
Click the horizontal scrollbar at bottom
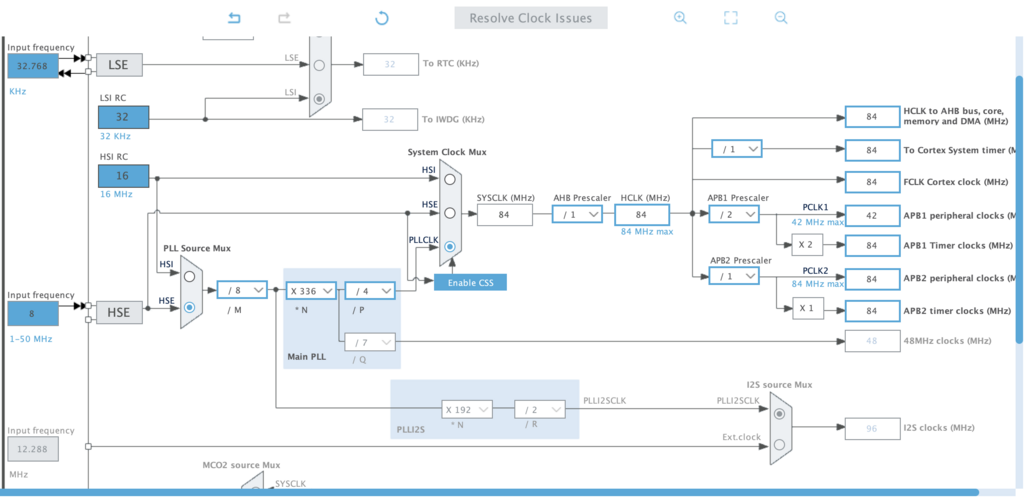click(x=500, y=492)
